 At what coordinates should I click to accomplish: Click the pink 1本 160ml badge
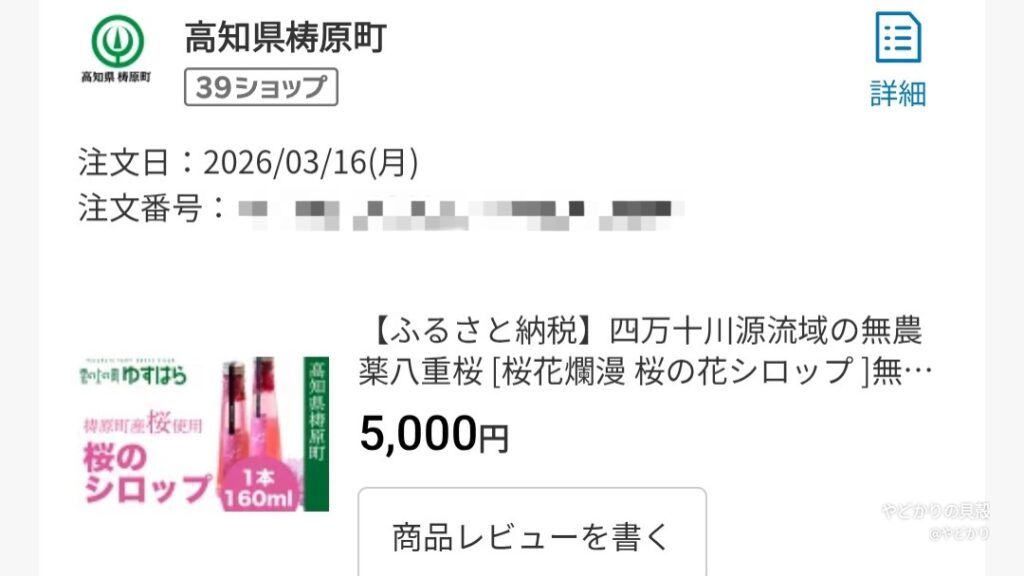pyautogui.click(x=260, y=488)
